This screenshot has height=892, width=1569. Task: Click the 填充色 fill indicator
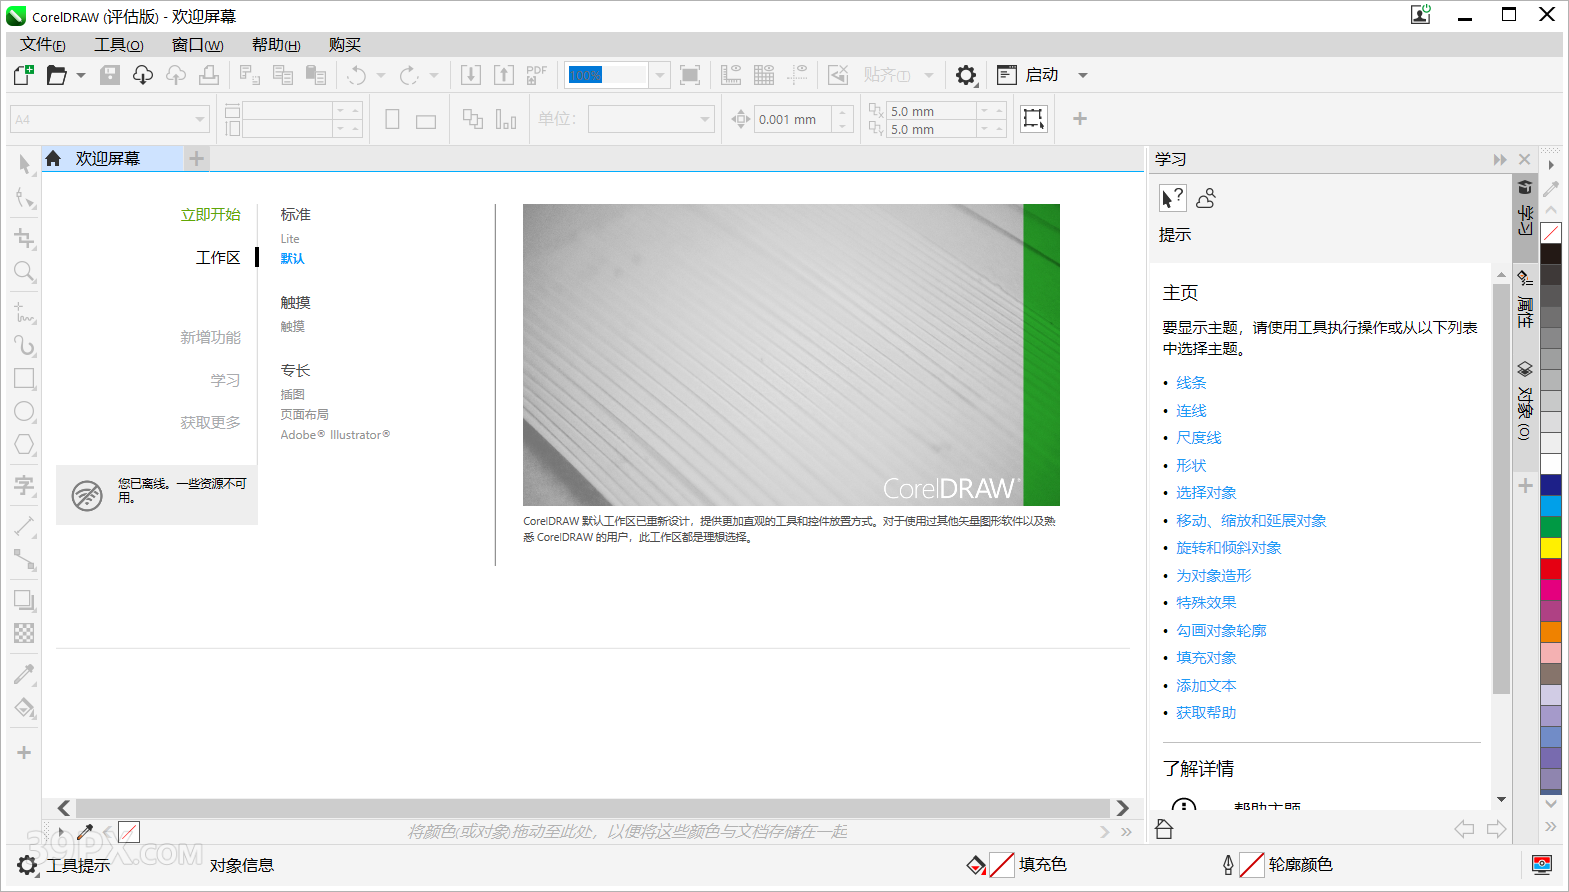pyautogui.click(x=1017, y=865)
